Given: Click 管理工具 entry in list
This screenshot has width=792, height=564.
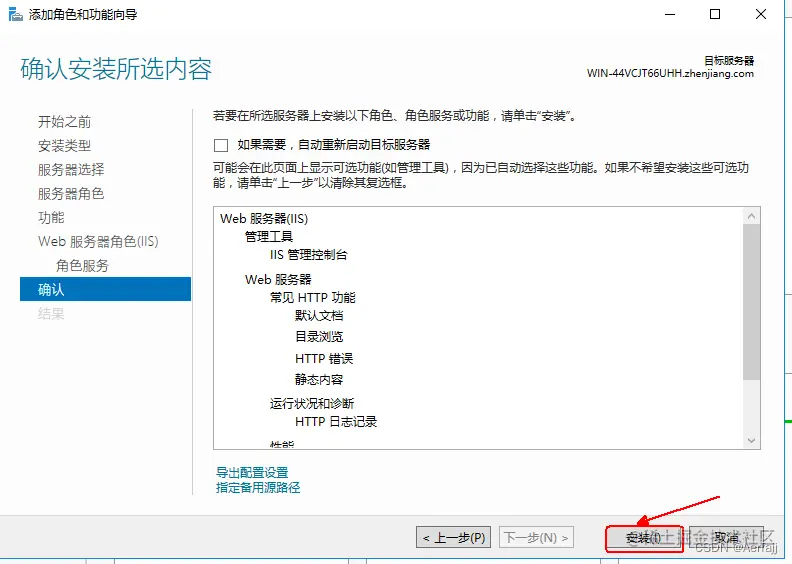Looking at the screenshot, I should pos(269,237).
